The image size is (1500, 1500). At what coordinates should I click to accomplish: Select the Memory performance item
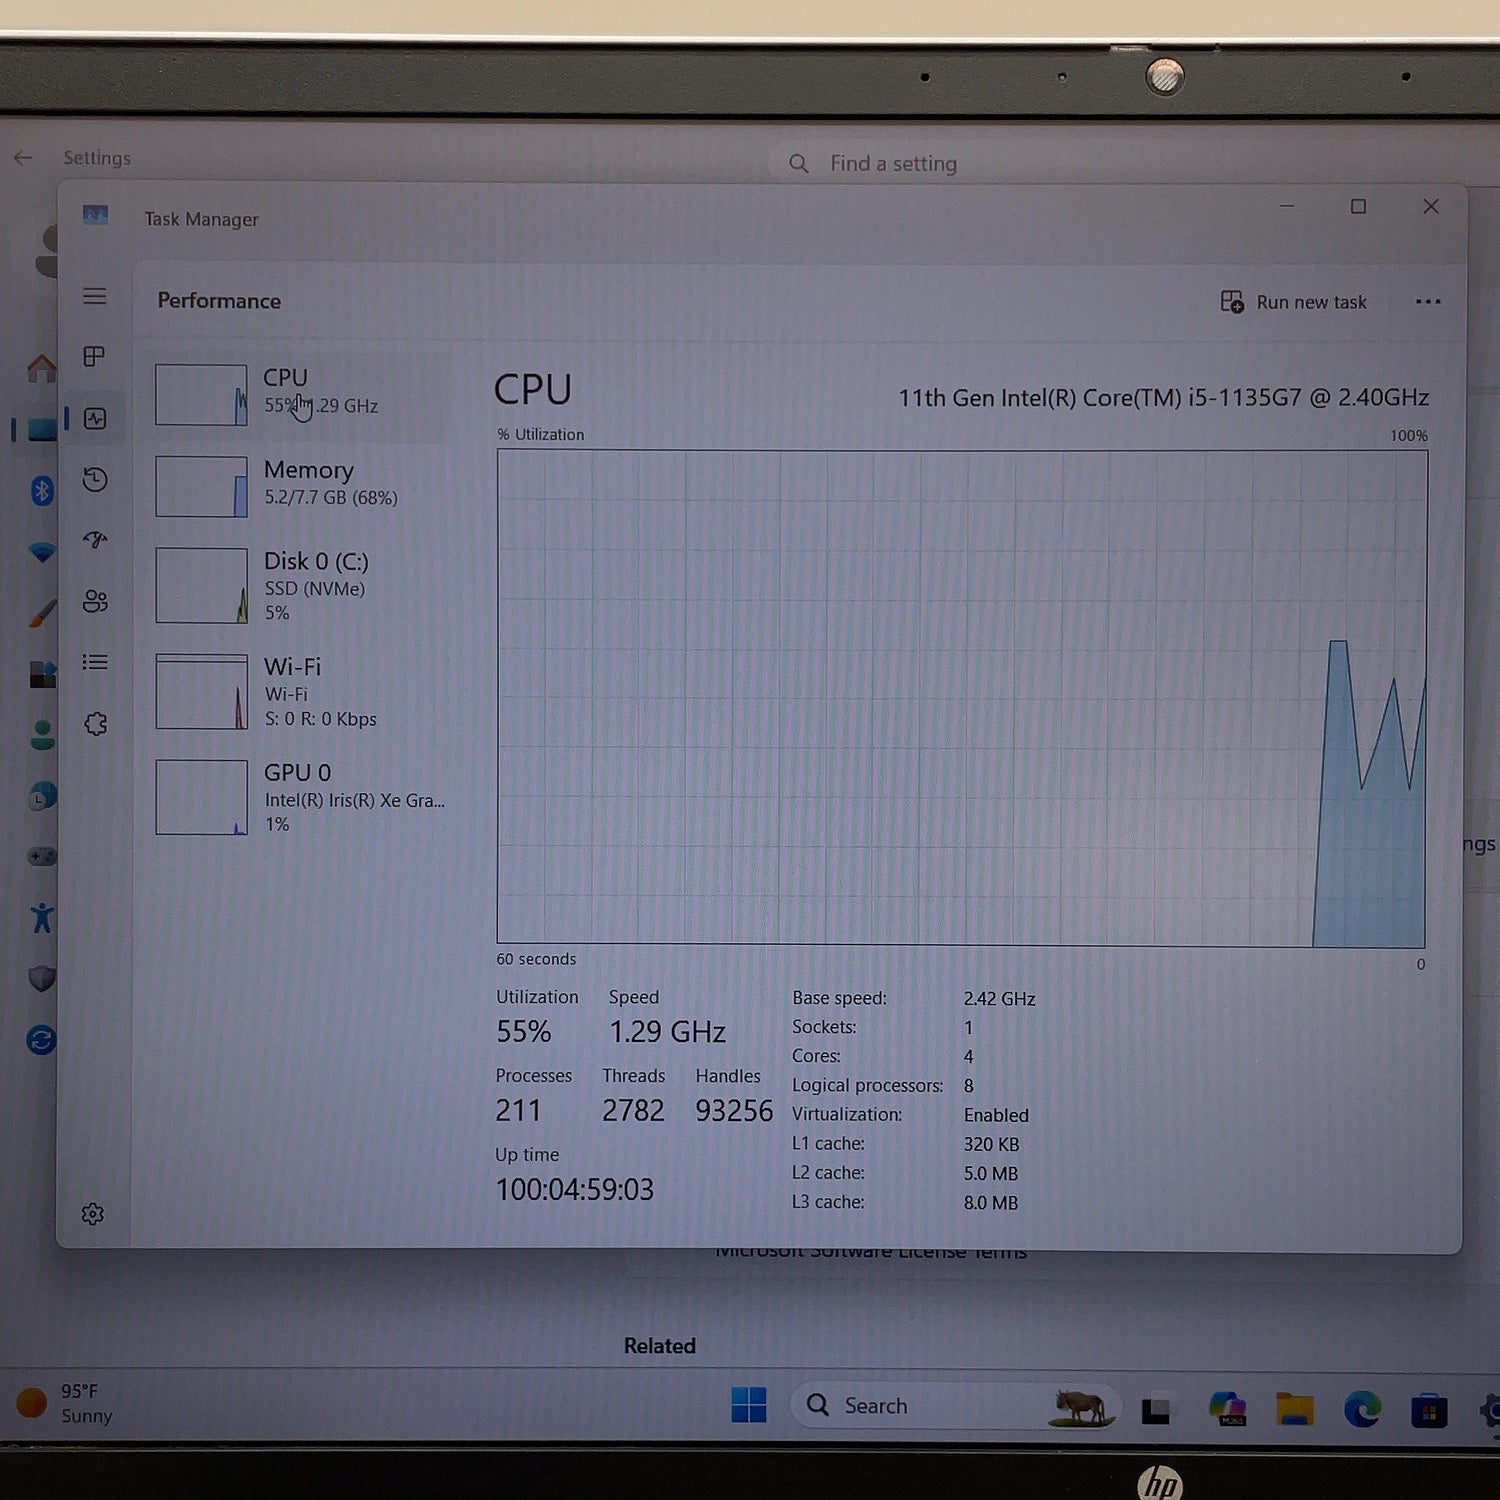pyautogui.click(x=300, y=485)
